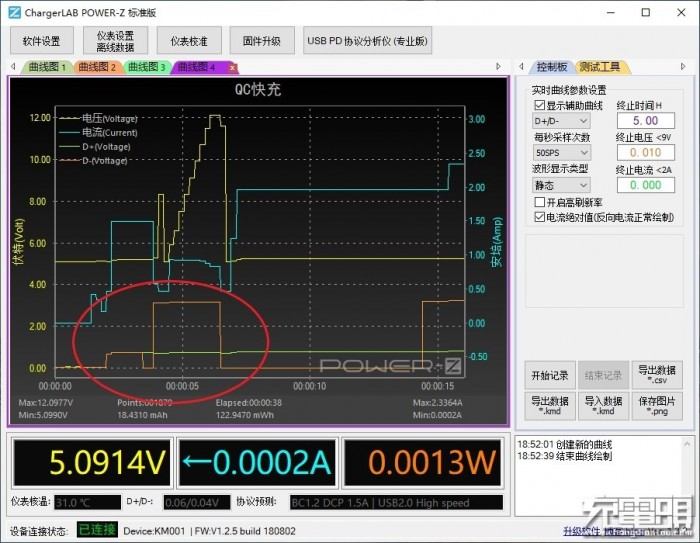
Task: Open 仪表设置 离线数据 meter settings
Action: click(115, 41)
